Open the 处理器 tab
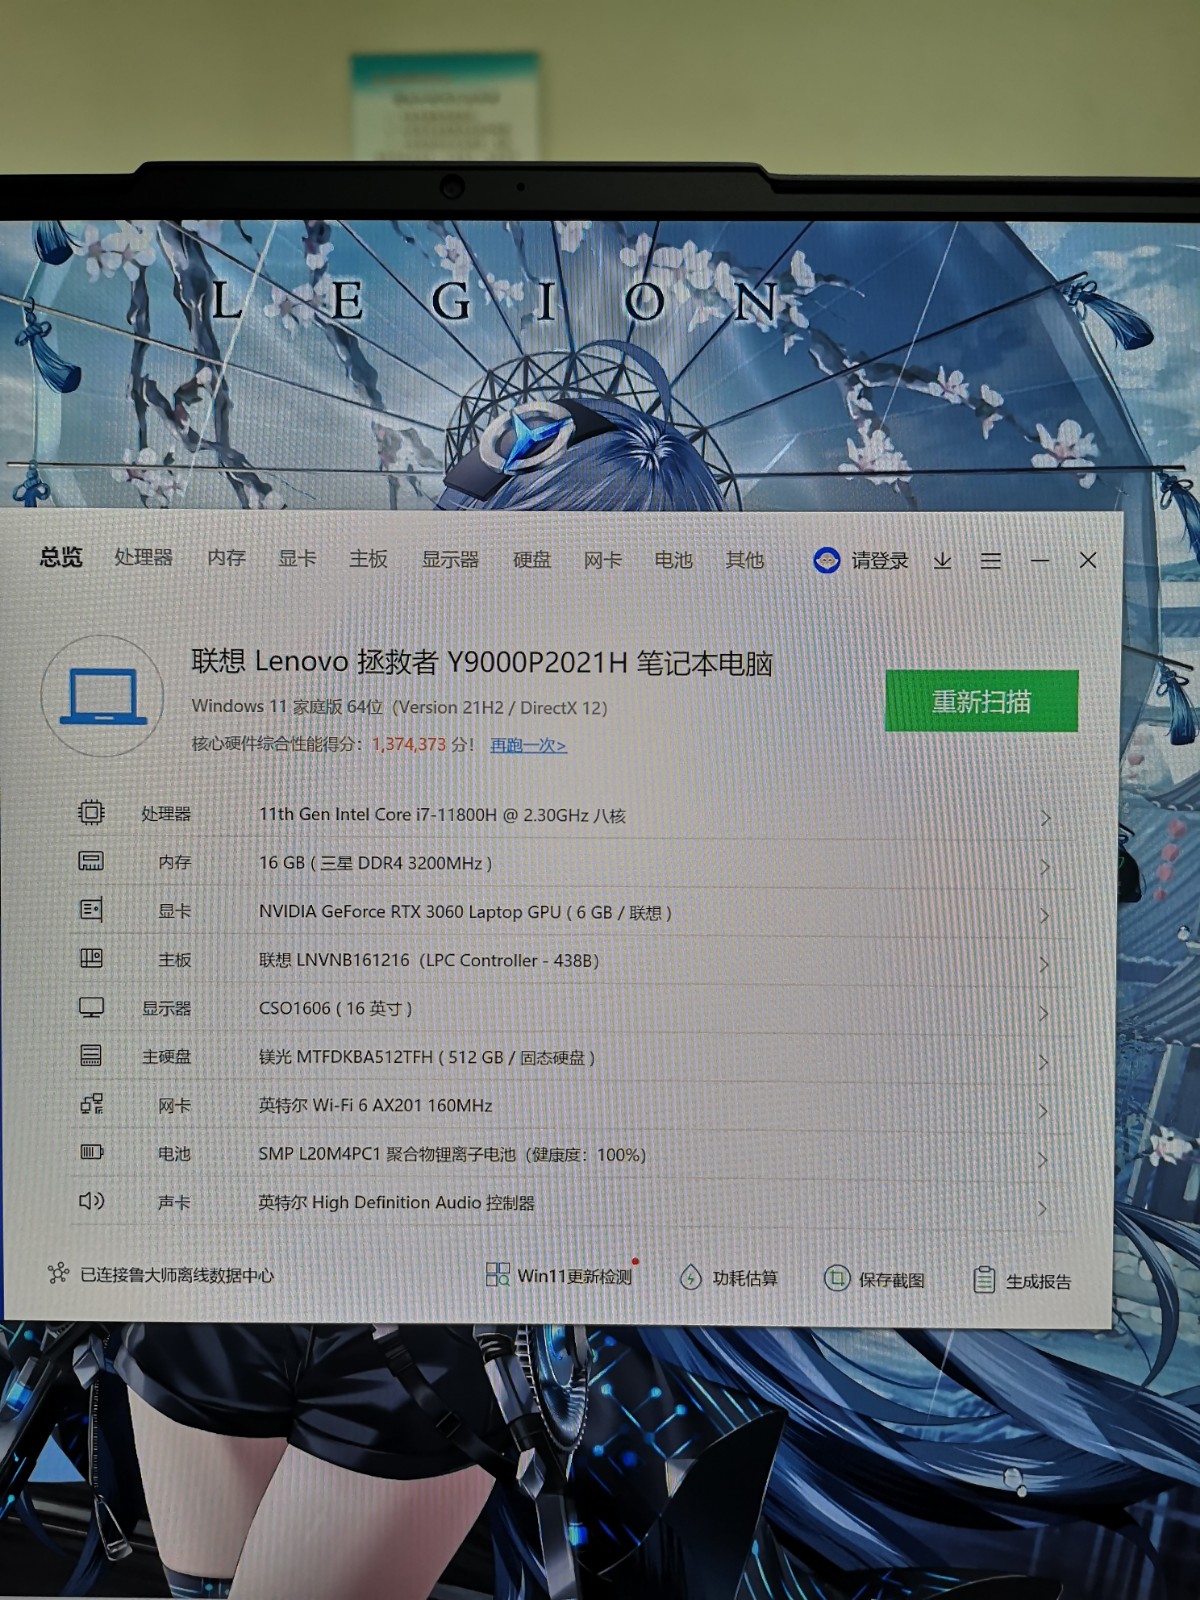The image size is (1200, 1600). point(143,557)
